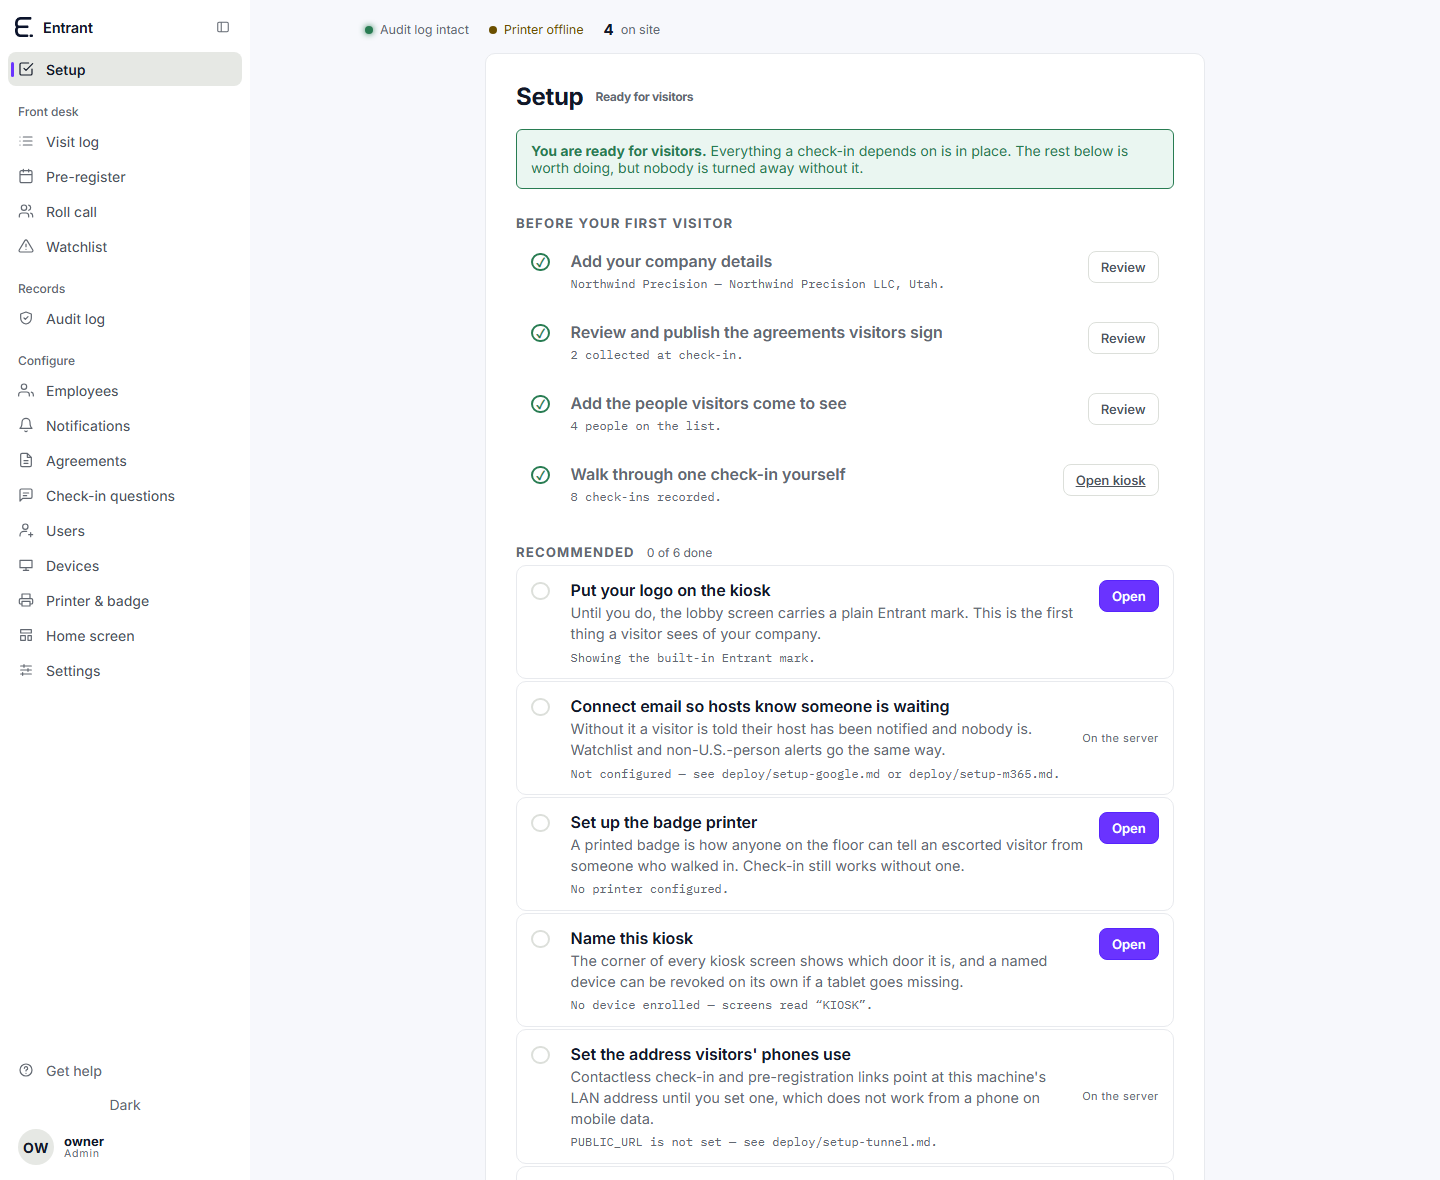Click Open for 'Set up the badge printer'
1440x1180 pixels.
click(x=1128, y=828)
